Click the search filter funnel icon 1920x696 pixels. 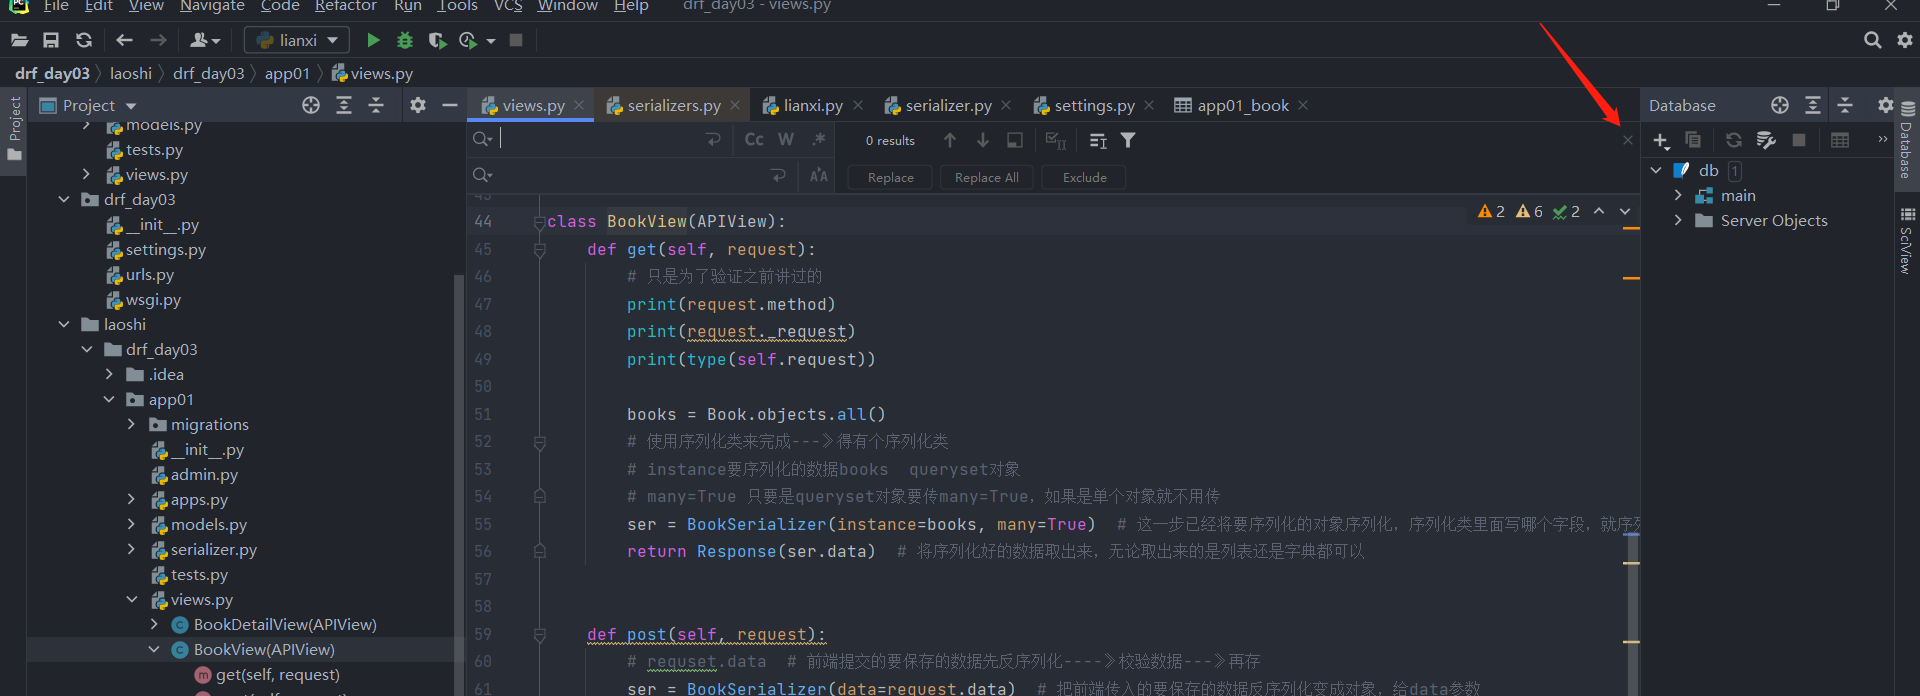1128,140
